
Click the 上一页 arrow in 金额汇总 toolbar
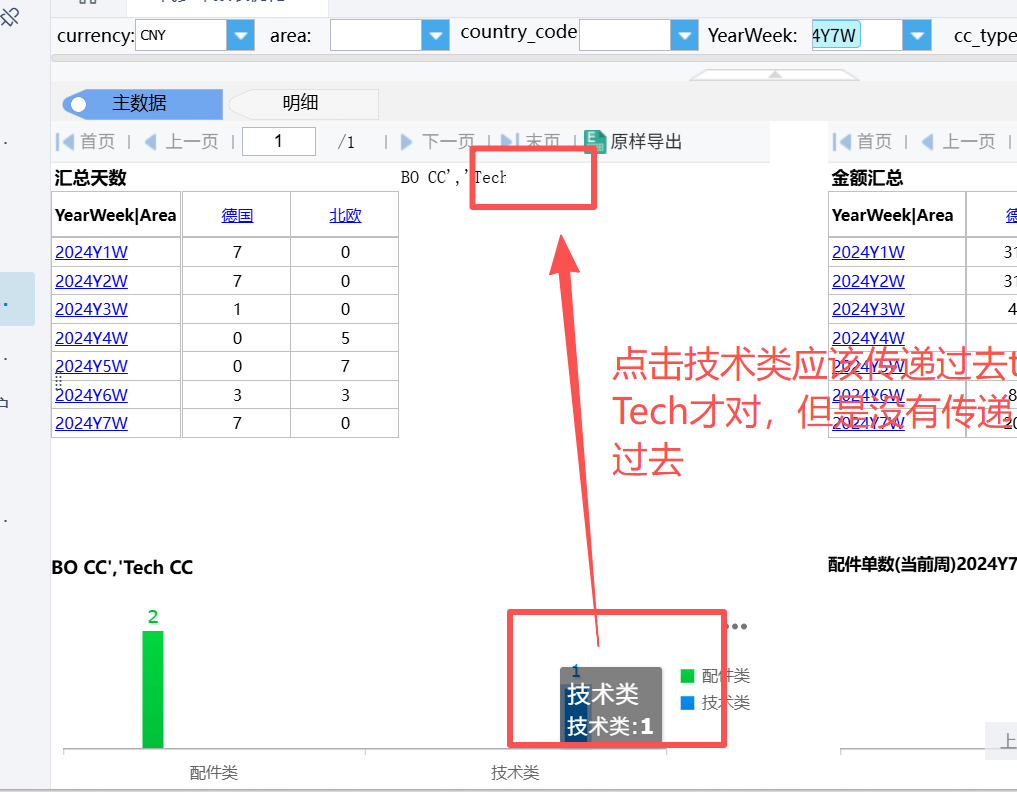tap(927, 141)
